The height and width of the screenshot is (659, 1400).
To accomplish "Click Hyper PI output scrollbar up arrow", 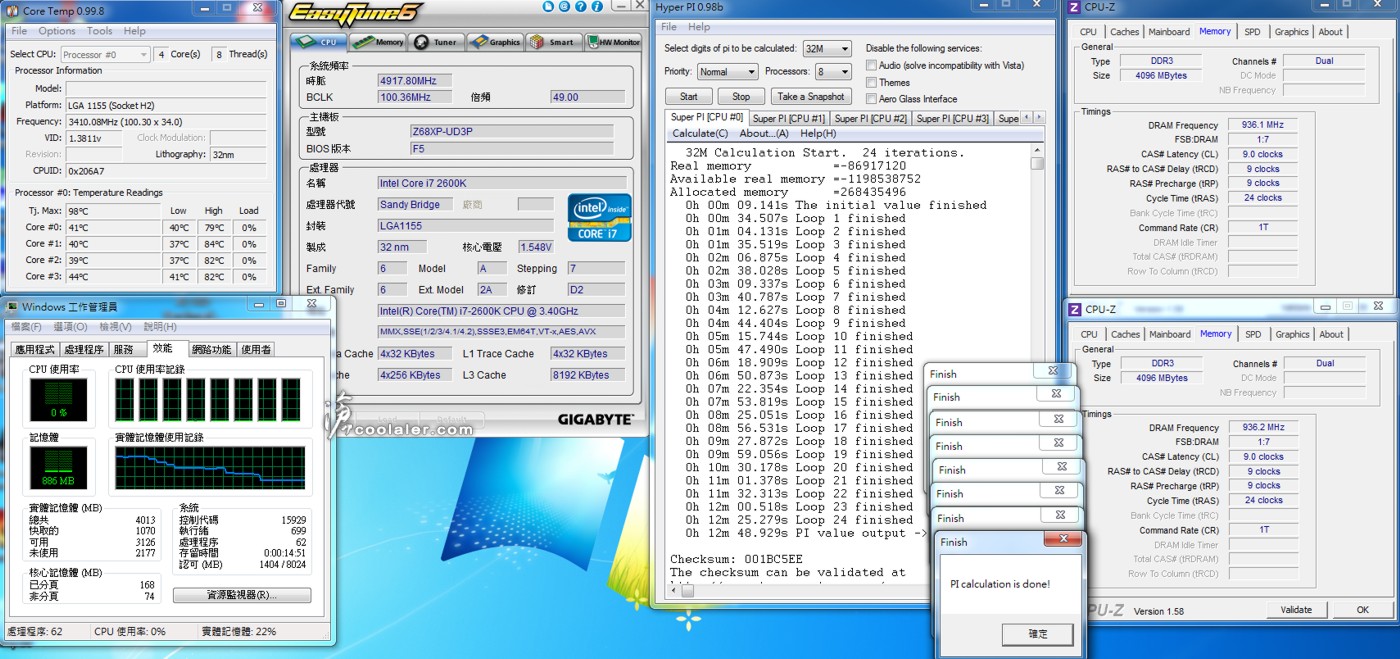I will coord(1037,149).
